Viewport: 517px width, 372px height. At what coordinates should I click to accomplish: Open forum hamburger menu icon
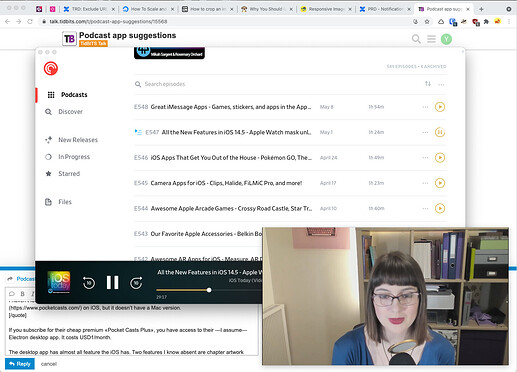pyautogui.click(x=431, y=39)
